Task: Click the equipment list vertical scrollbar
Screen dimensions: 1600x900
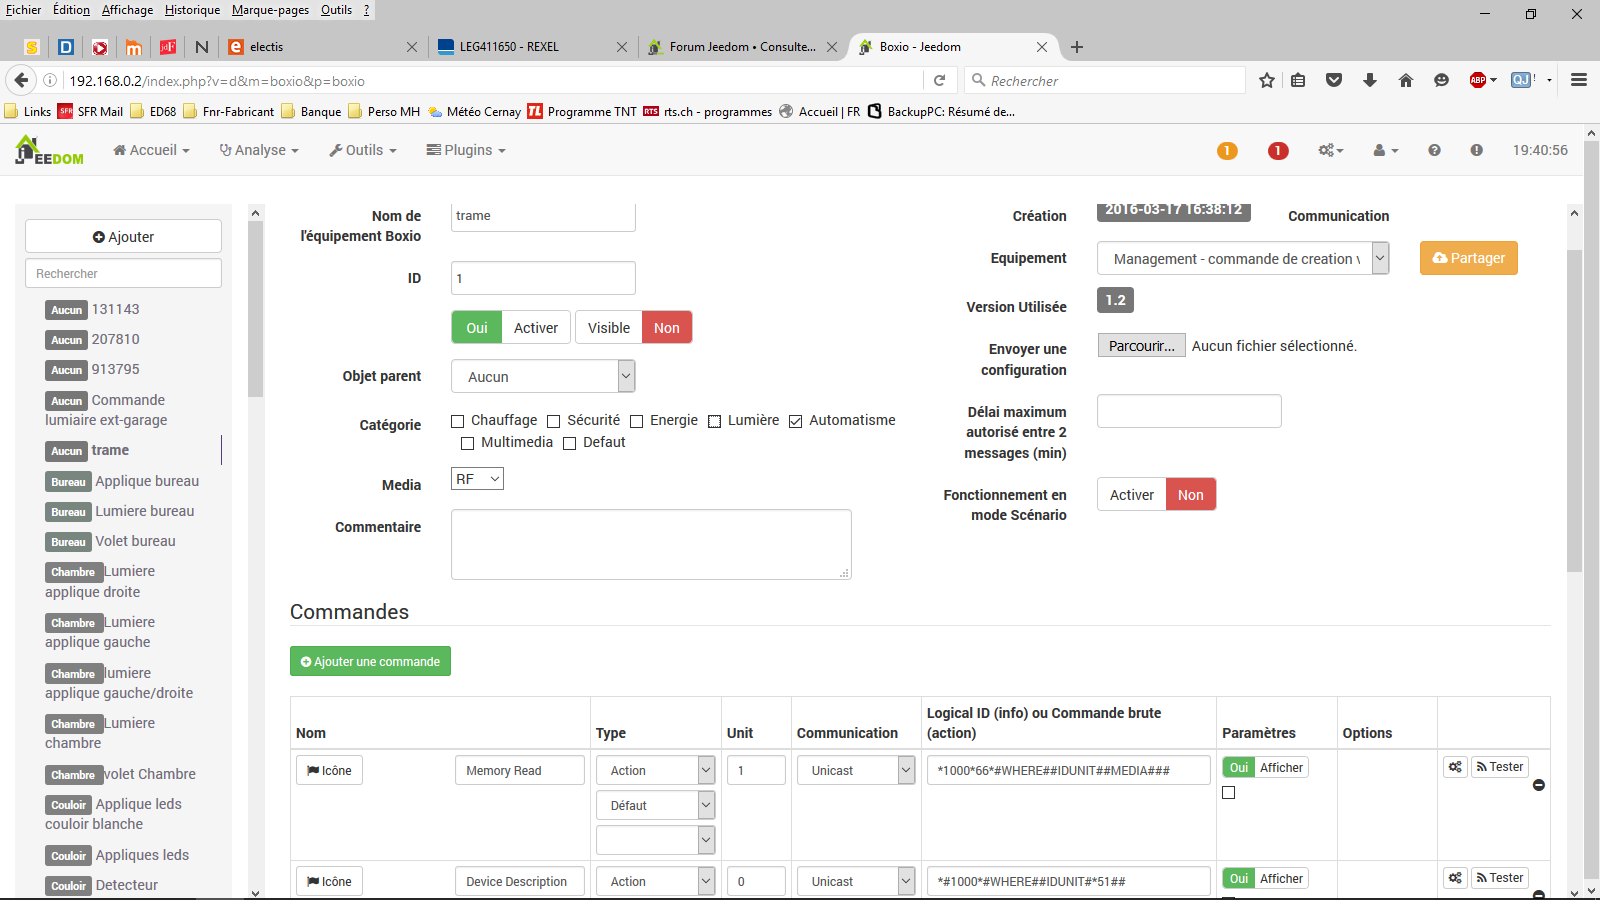Action: 255,310
